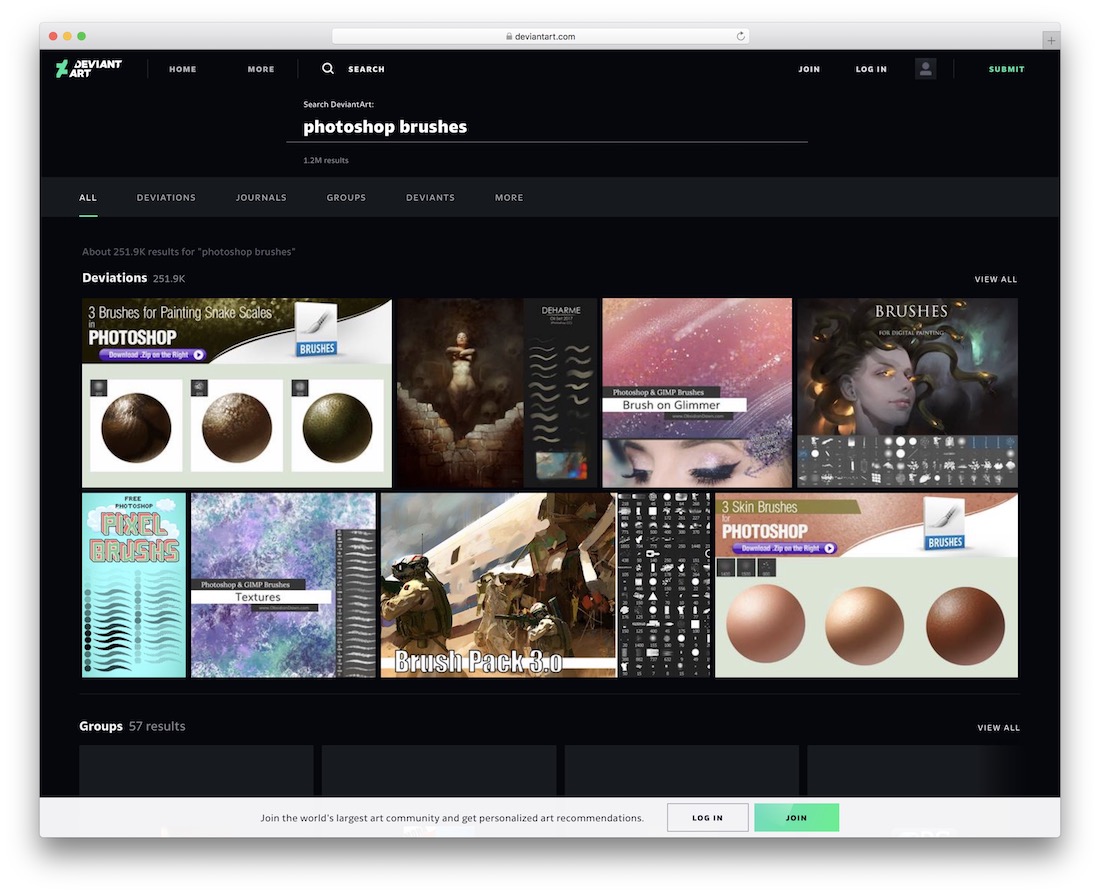Switch to the Journals tab
This screenshot has width=1100, height=894.
pos(261,198)
